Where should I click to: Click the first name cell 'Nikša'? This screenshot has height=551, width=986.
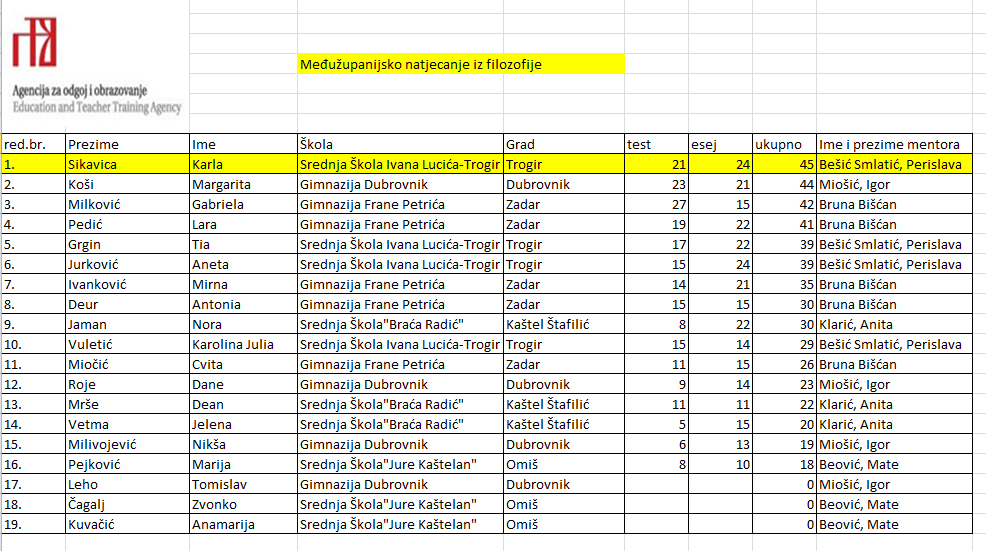coord(243,444)
